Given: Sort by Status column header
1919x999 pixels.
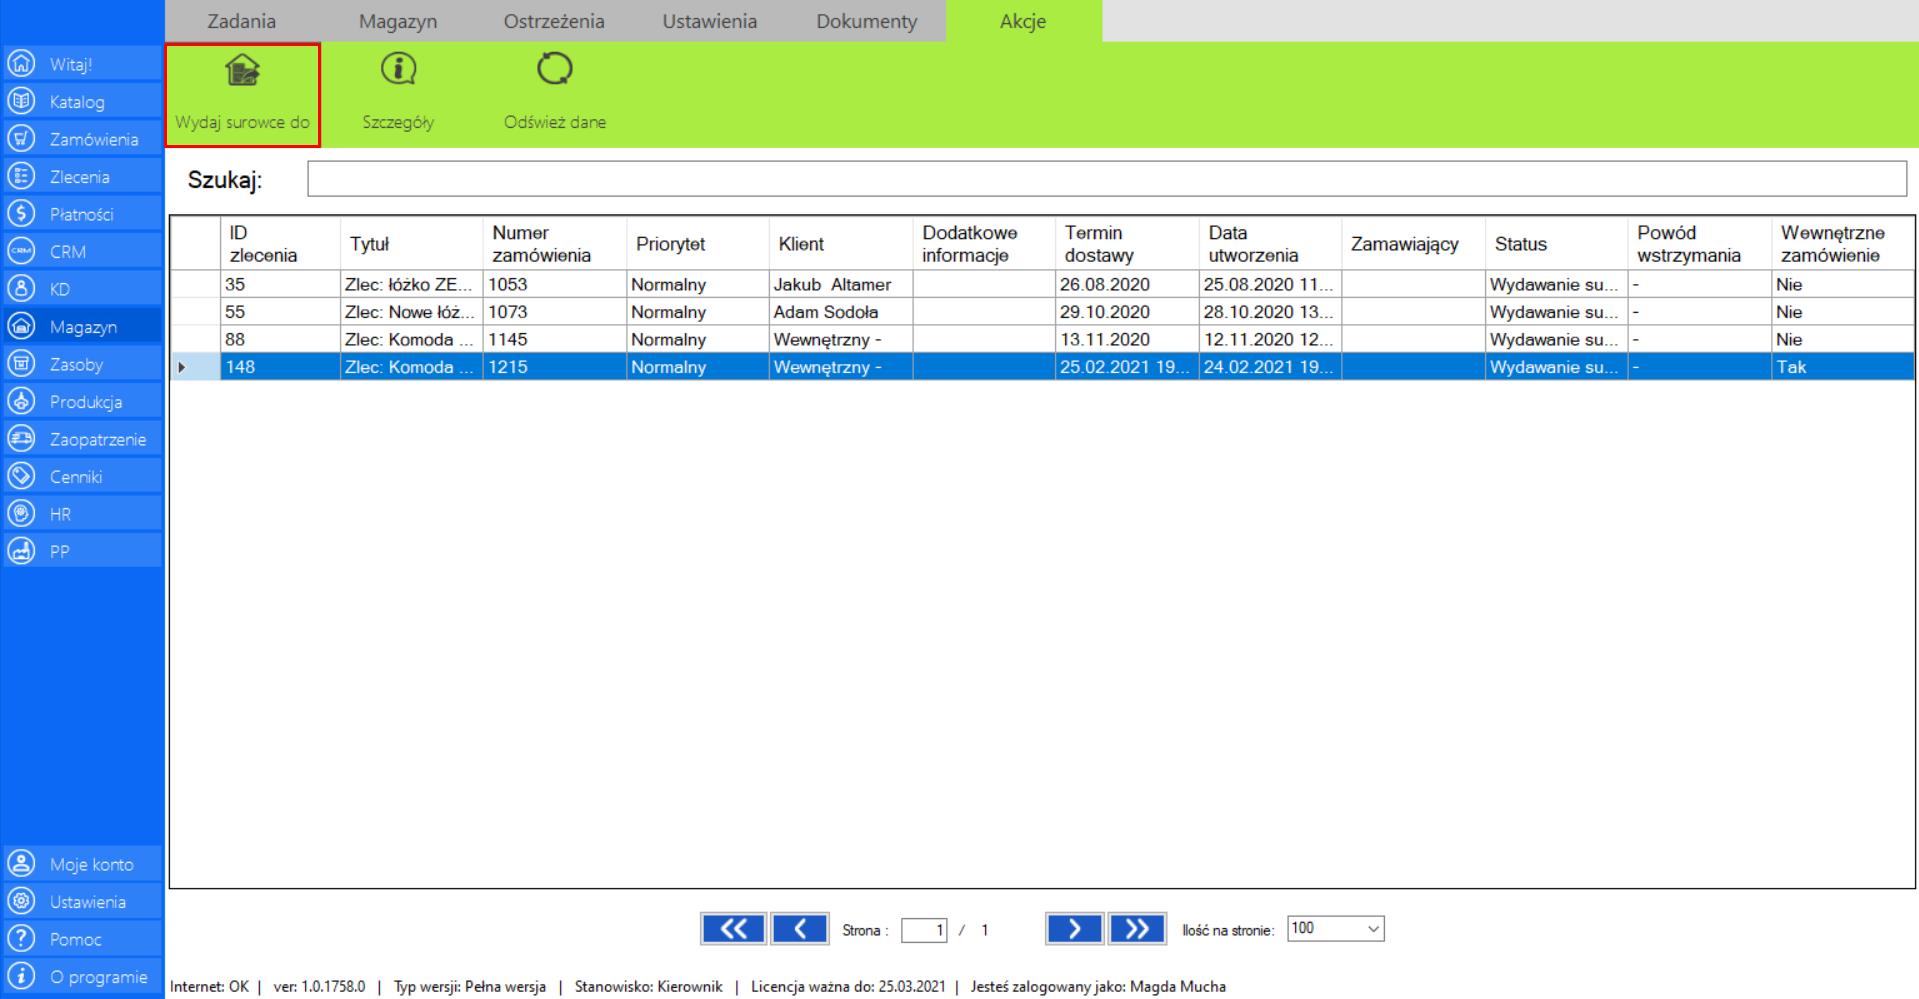Looking at the screenshot, I should click(x=1556, y=244).
